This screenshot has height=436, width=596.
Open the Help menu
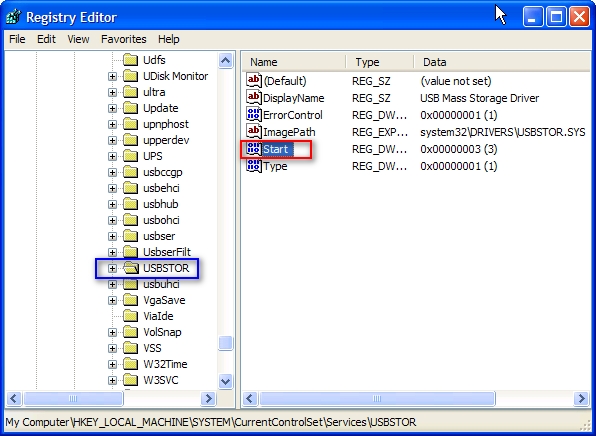click(x=168, y=39)
